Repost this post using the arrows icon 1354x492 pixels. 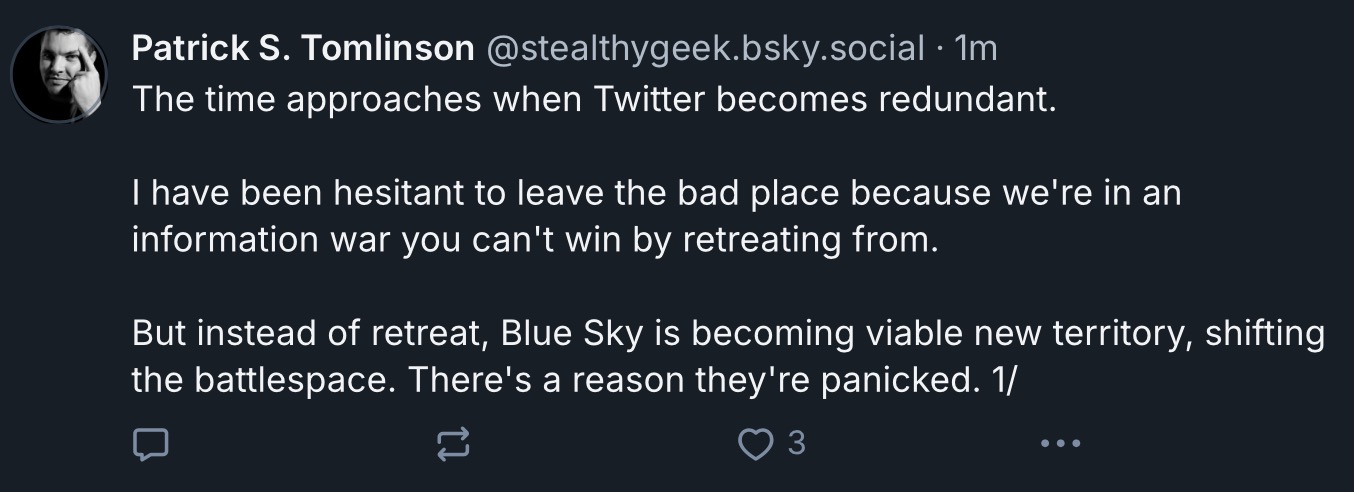click(454, 443)
